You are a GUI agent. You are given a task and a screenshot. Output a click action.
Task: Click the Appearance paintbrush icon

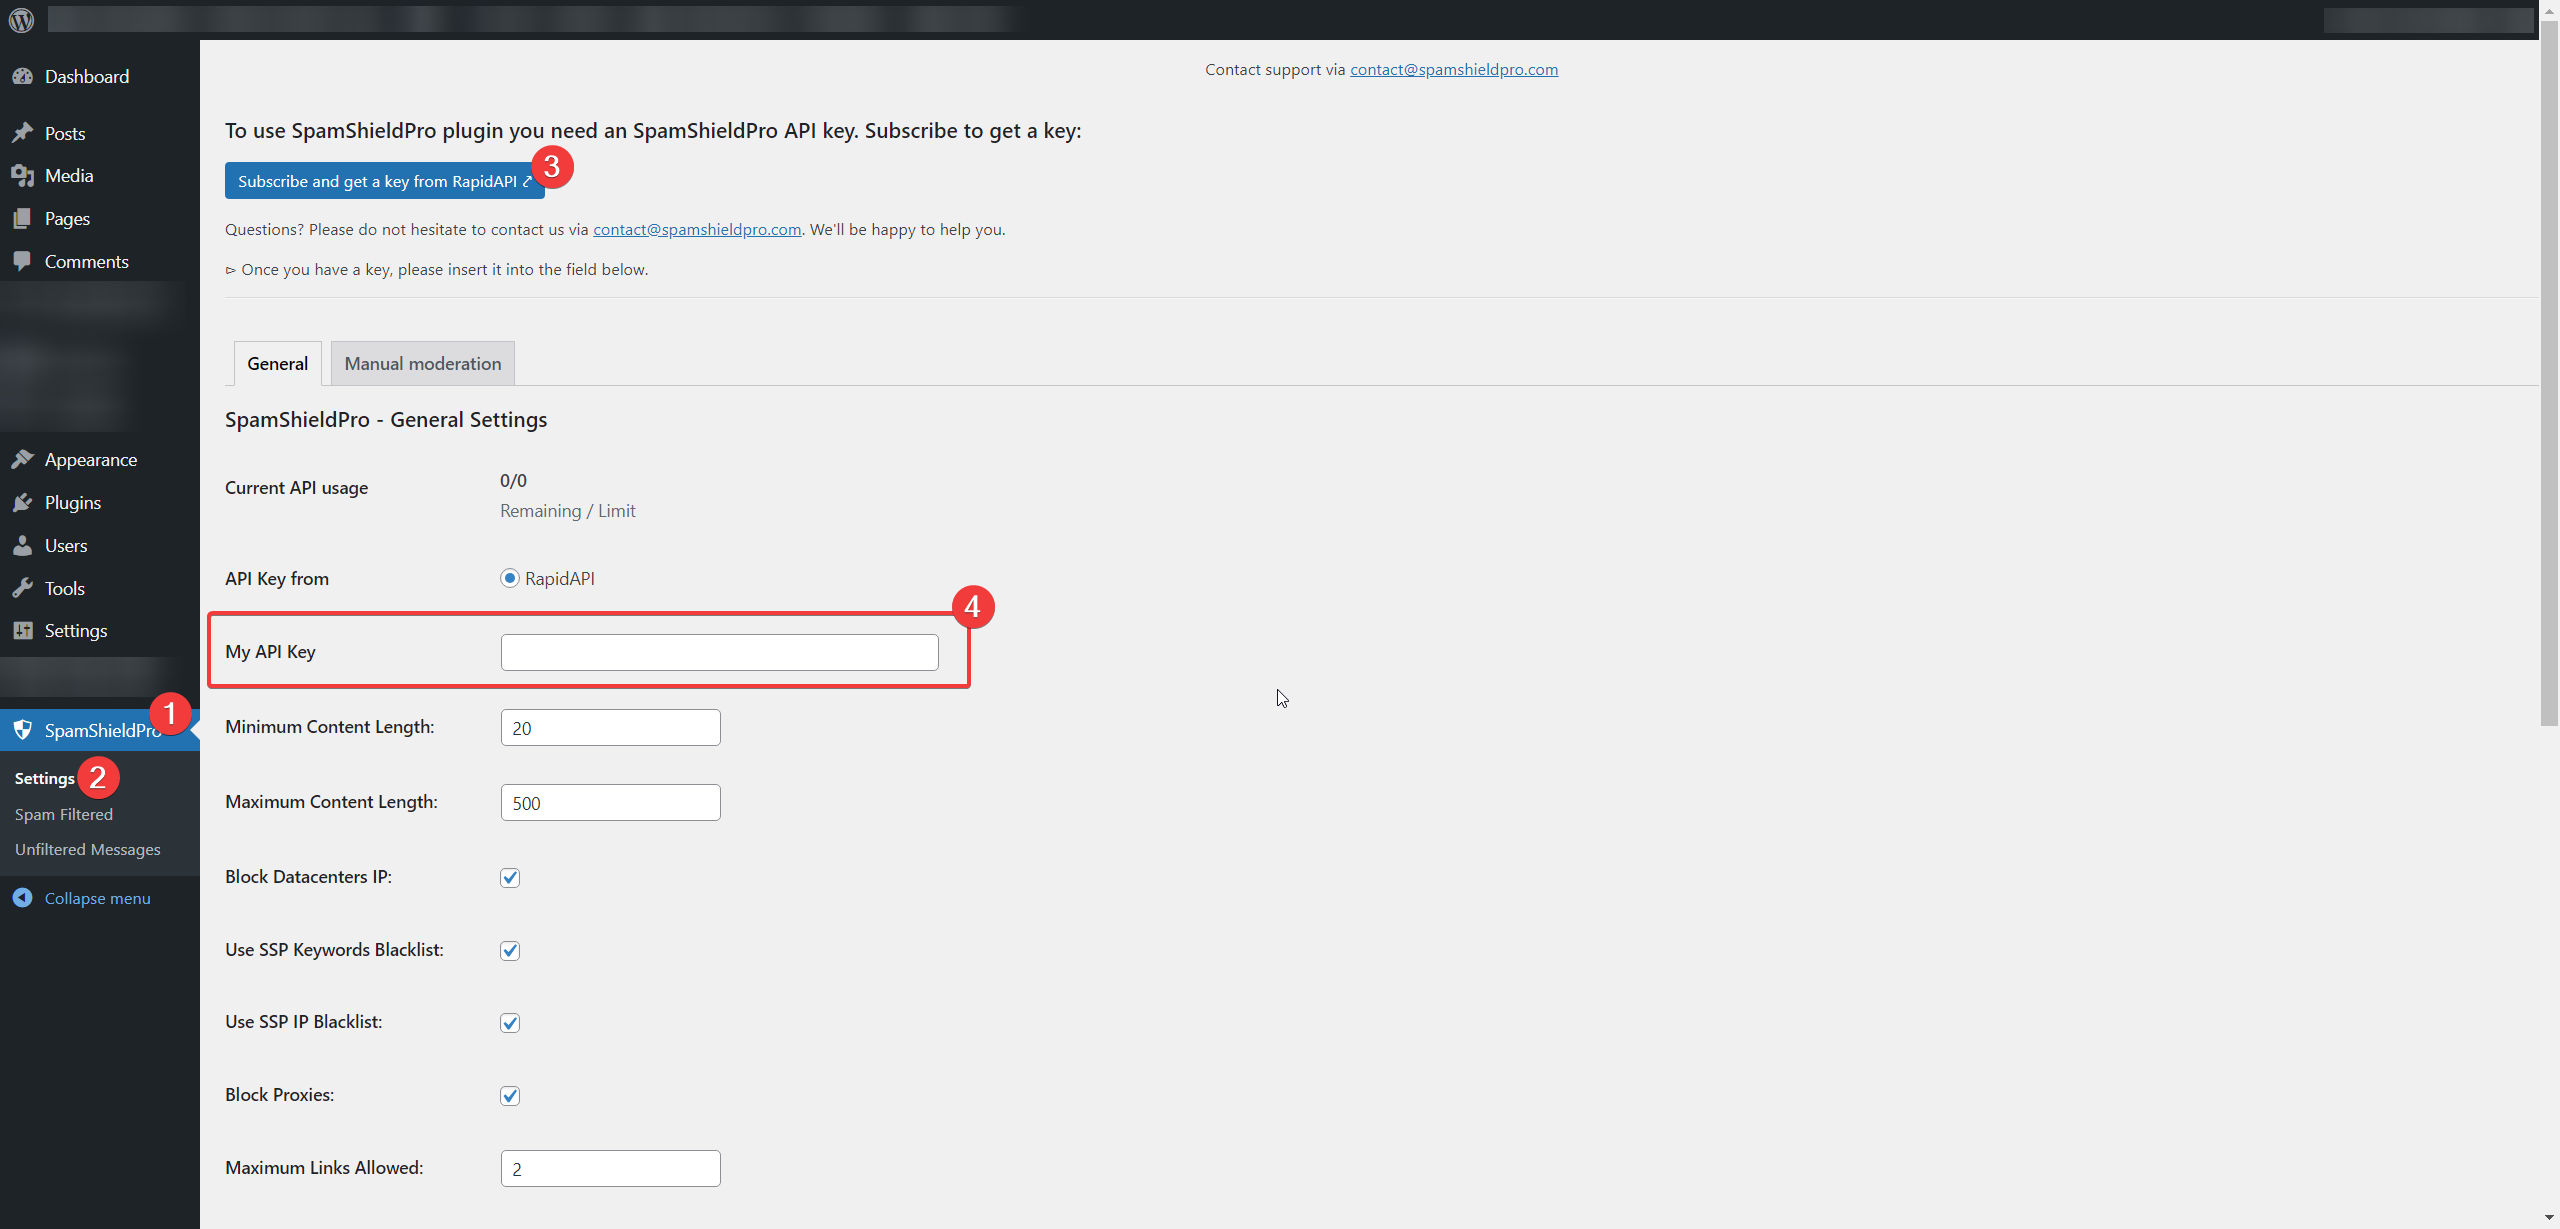[x=22, y=460]
